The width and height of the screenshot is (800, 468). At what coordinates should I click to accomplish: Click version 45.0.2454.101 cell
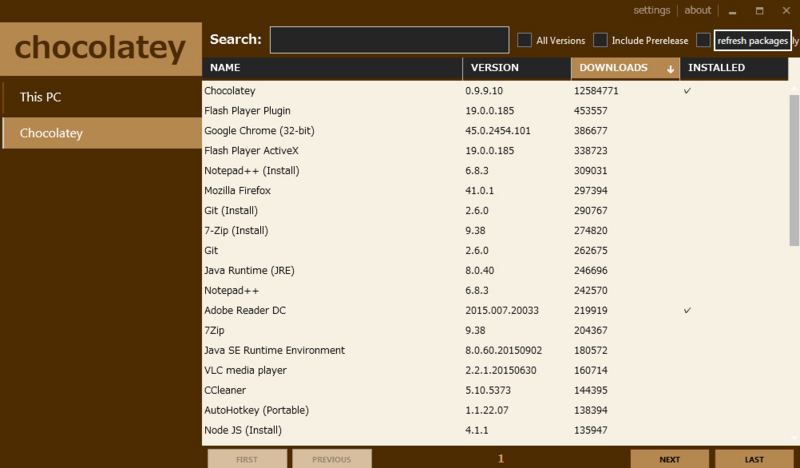pos(497,131)
